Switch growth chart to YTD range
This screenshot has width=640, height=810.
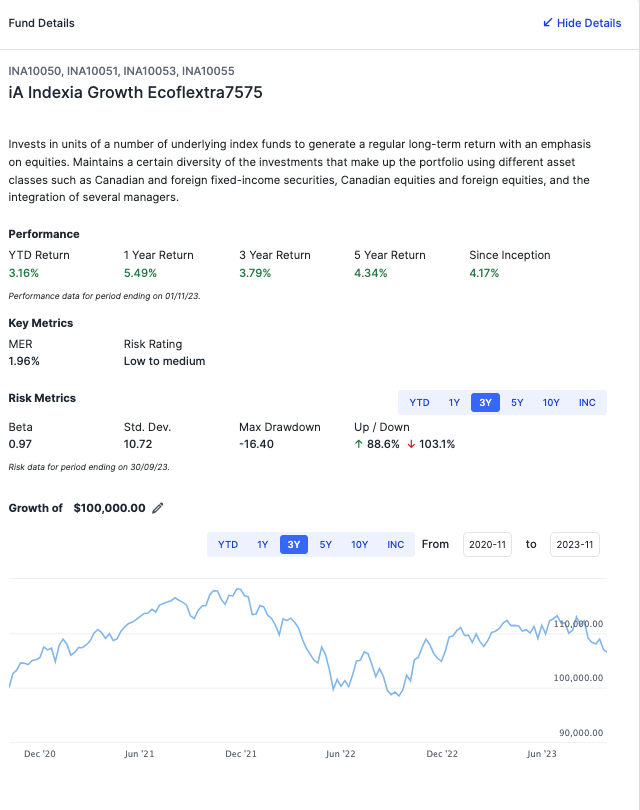228,544
